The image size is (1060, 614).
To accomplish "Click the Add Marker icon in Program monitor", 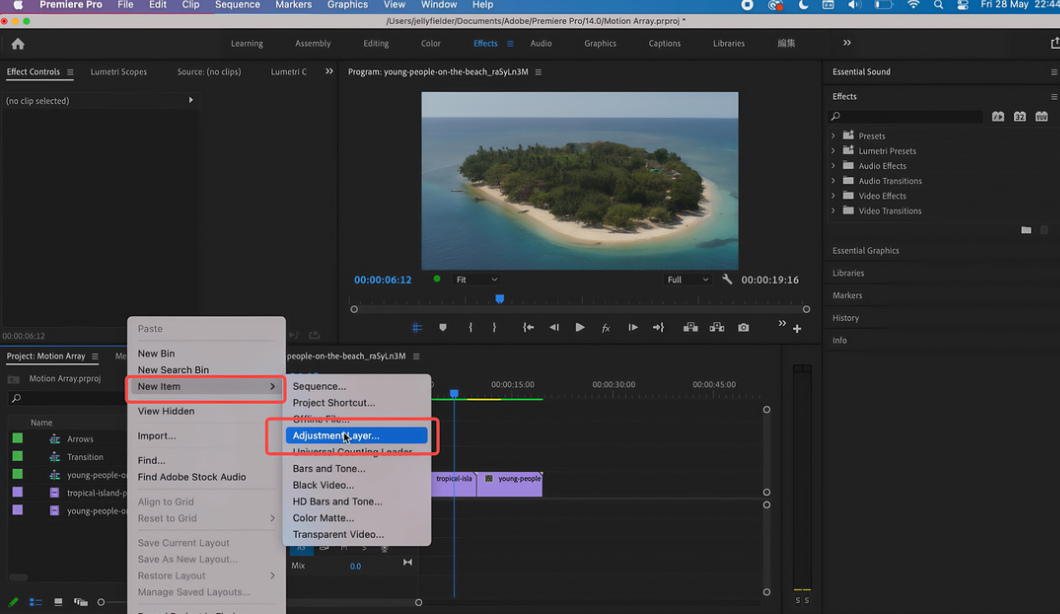I will click(x=442, y=328).
